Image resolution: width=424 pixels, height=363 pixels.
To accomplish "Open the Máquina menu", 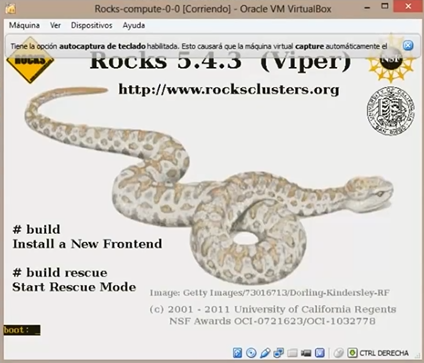I will (x=24, y=25).
